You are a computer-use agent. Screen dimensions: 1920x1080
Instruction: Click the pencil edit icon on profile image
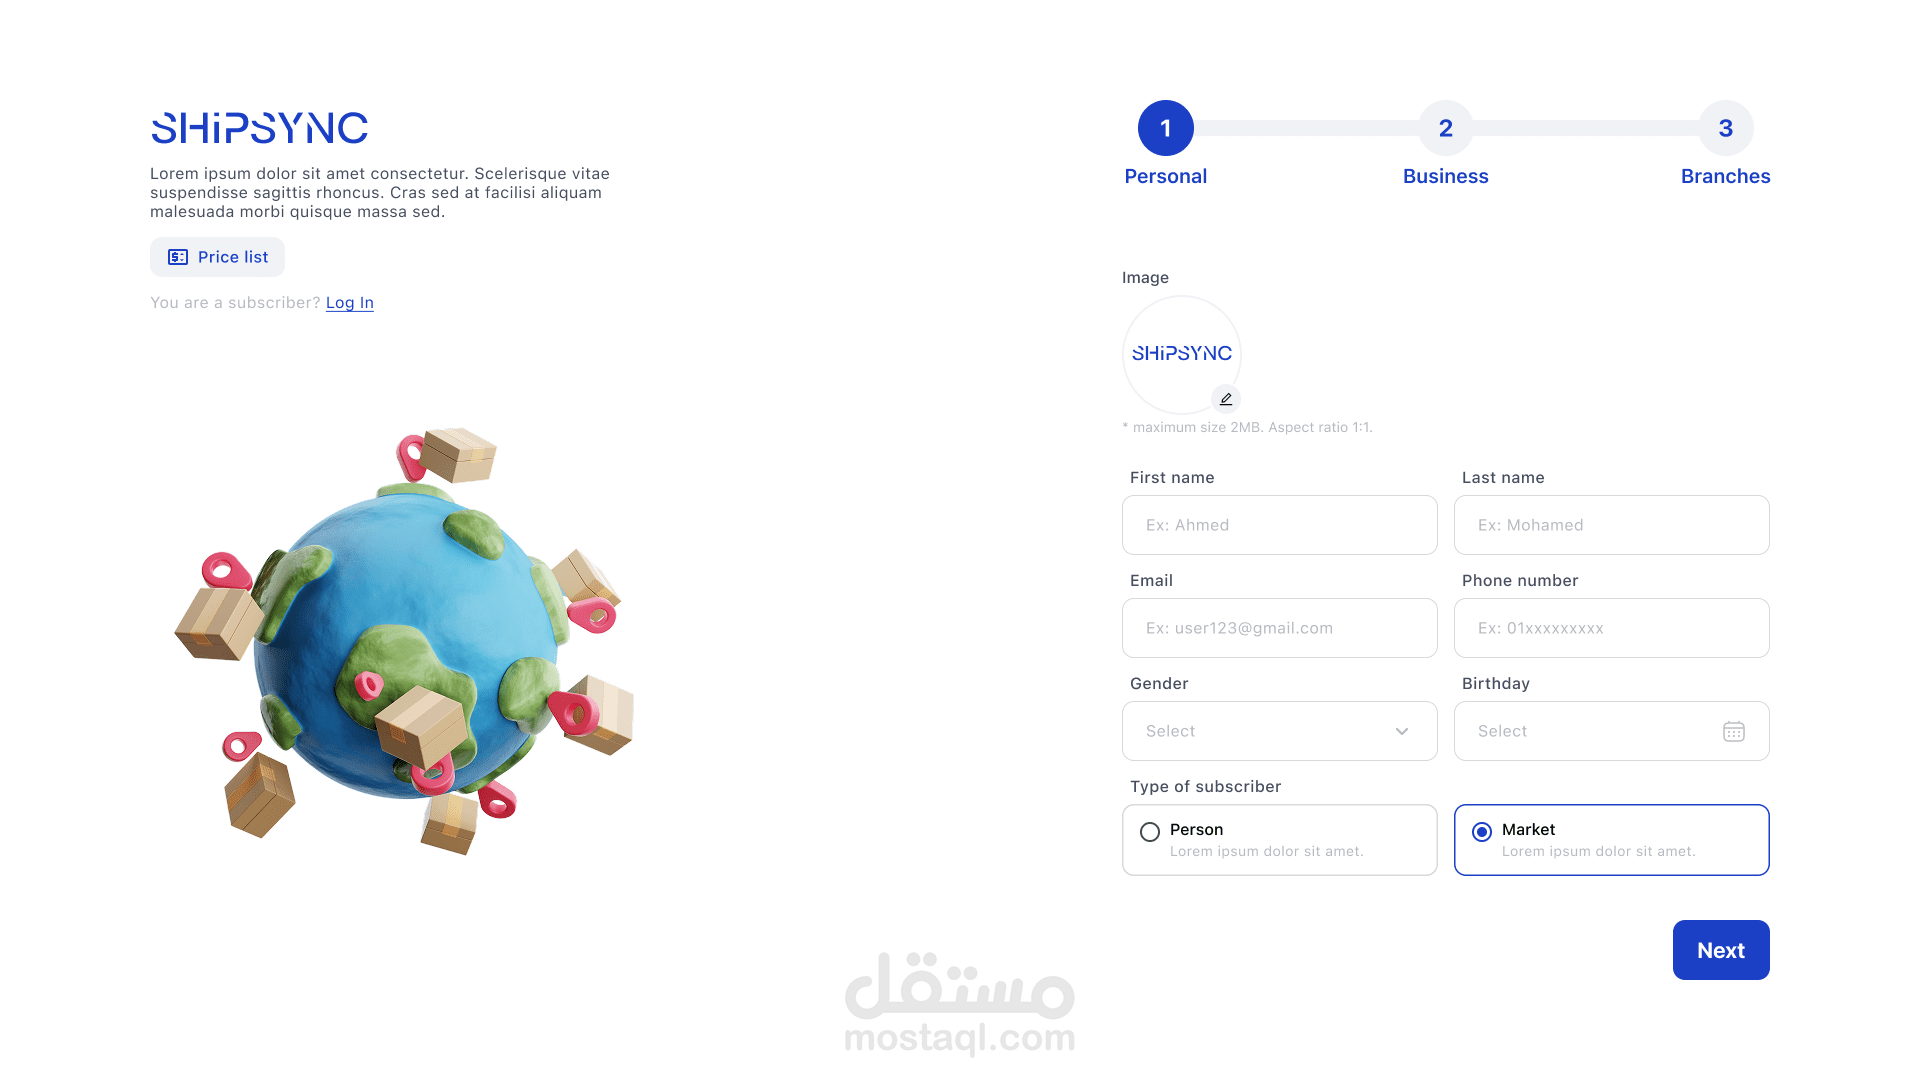coord(1226,399)
